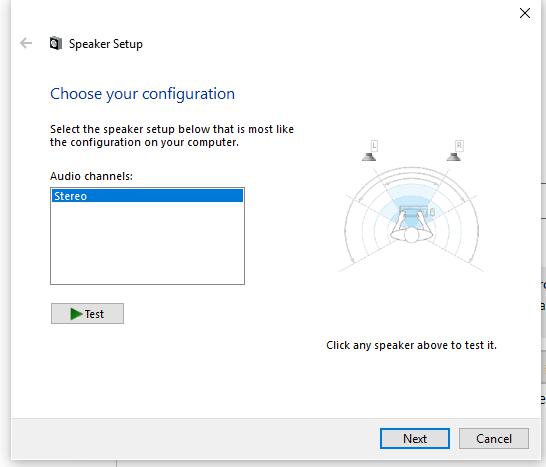Click the L label above the left speaker
Screen dimensions: 546x467
374,145
